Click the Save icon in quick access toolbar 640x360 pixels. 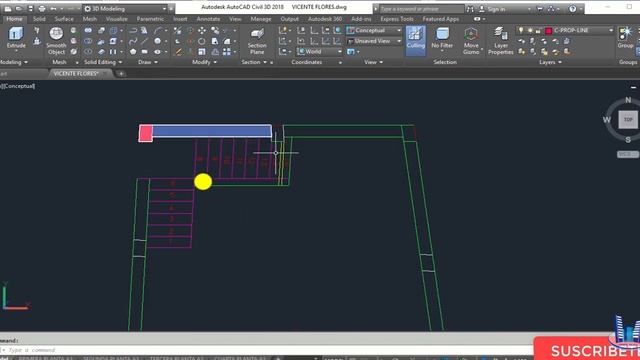[x=30, y=9]
